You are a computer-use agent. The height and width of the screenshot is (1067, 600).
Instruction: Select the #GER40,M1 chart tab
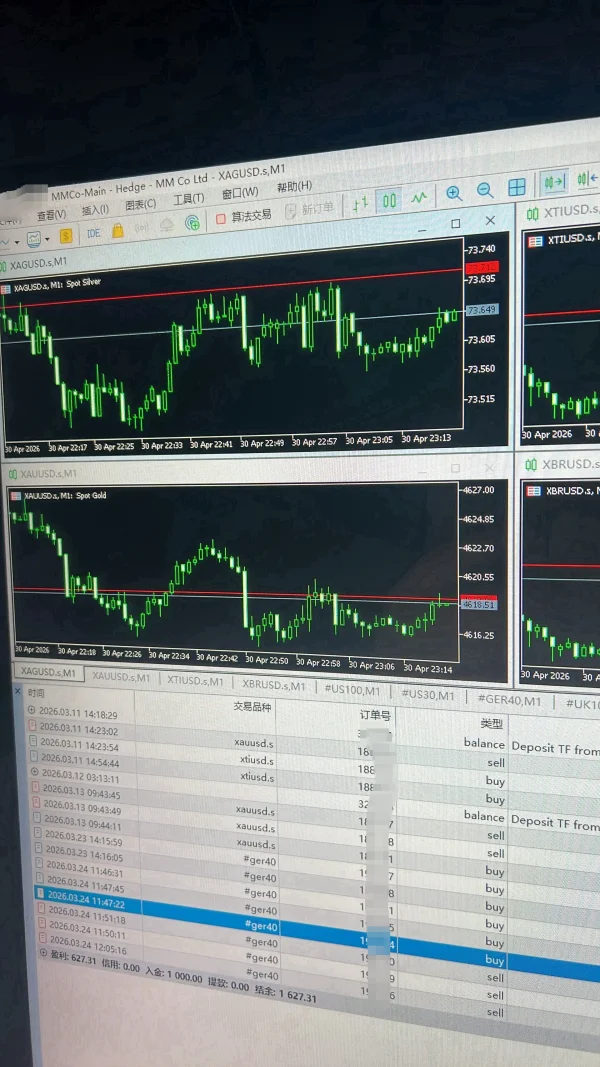tap(510, 700)
